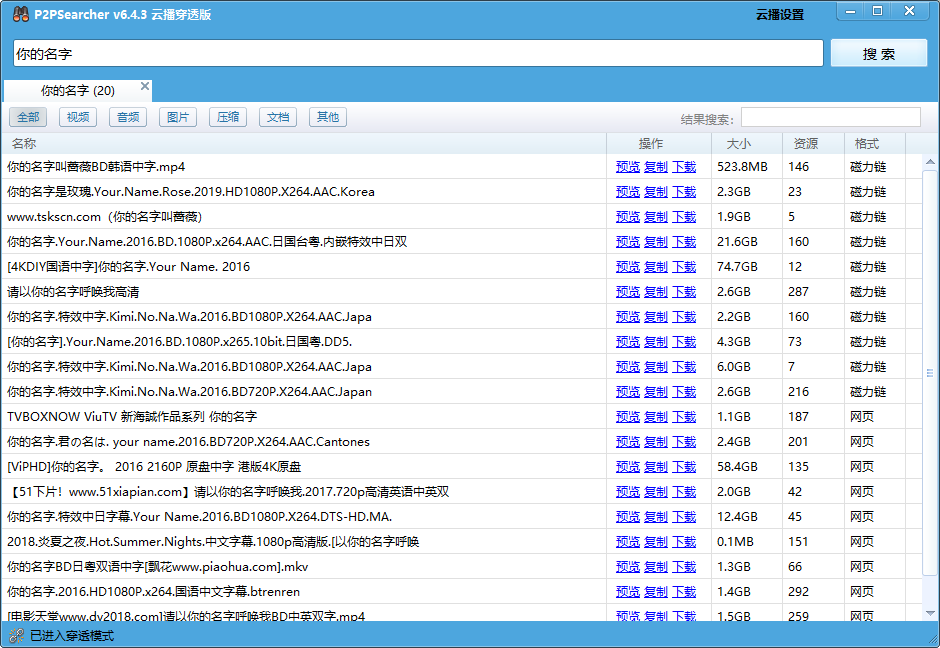The height and width of the screenshot is (648, 940).
Task: Filter results by 压缩
Action: (228, 117)
